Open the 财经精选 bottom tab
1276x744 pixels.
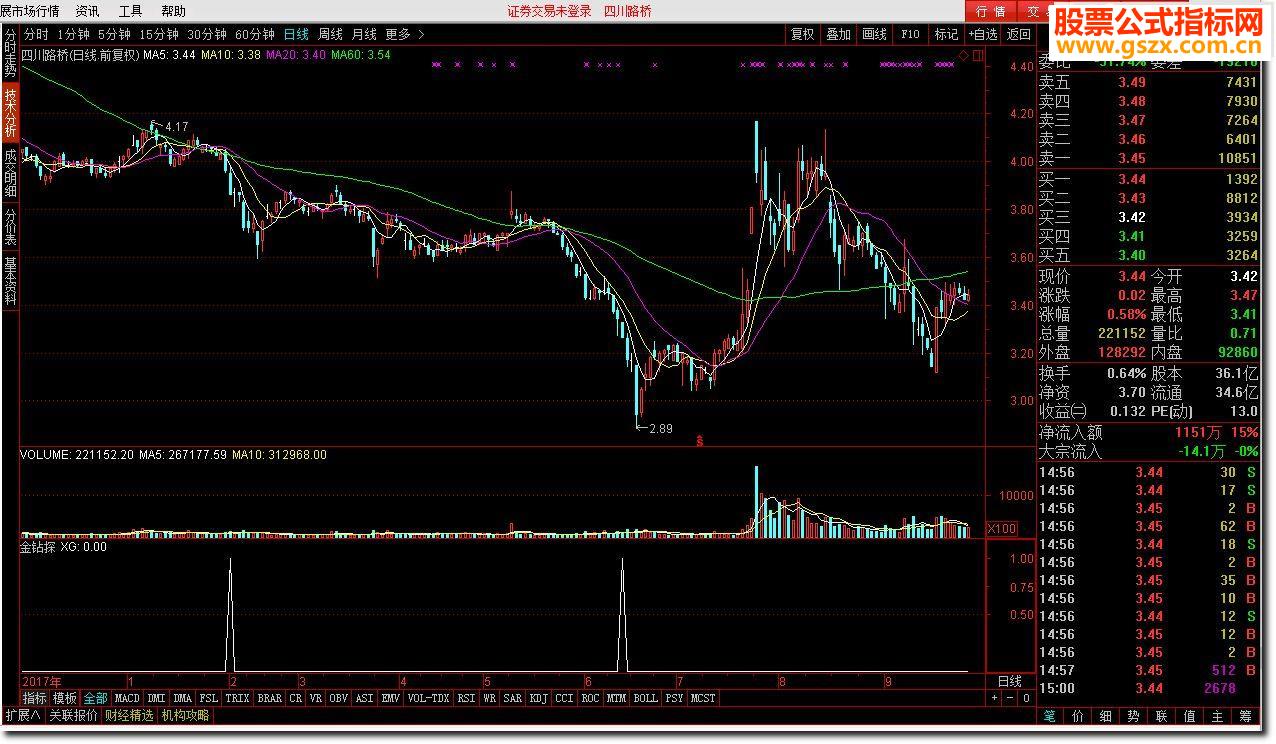click(129, 715)
